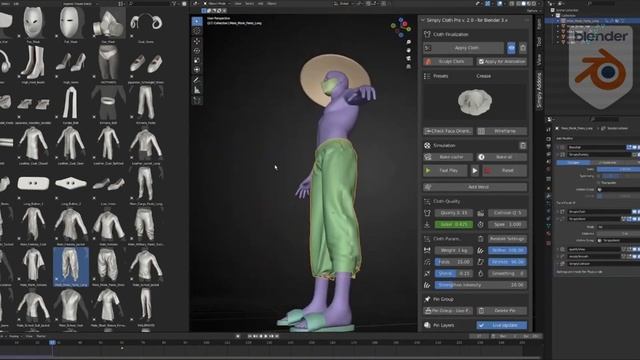Click the Weight 1 kg field
This screenshot has width=640, height=360.
[x=453, y=250]
